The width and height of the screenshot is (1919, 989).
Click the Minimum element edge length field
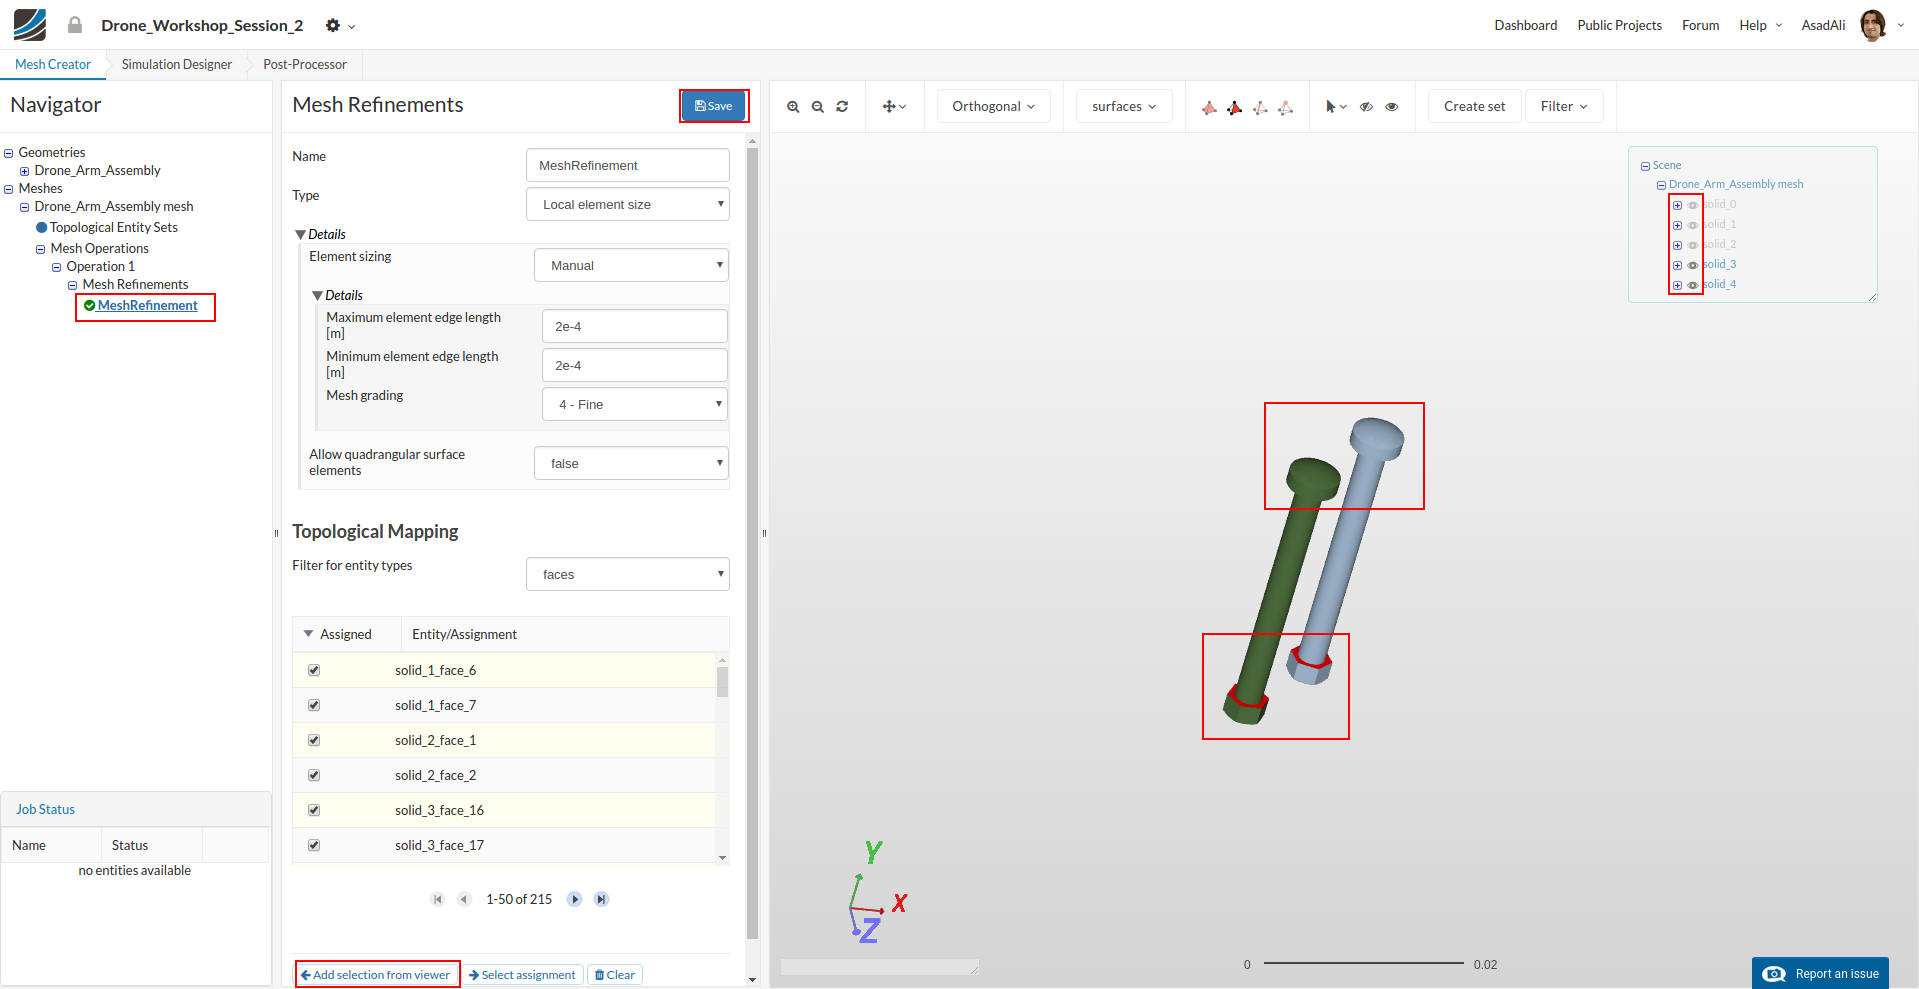click(x=635, y=365)
